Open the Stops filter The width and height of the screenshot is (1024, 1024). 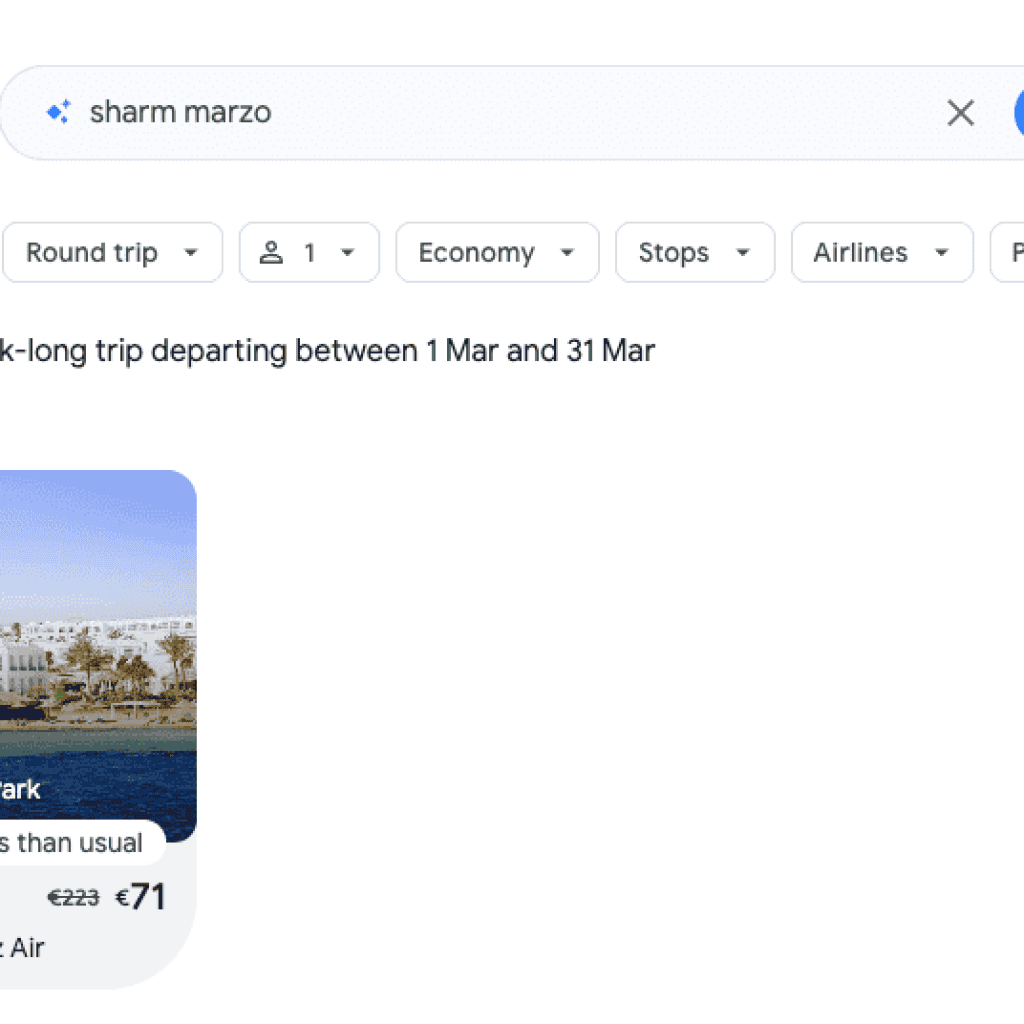coord(695,253)
